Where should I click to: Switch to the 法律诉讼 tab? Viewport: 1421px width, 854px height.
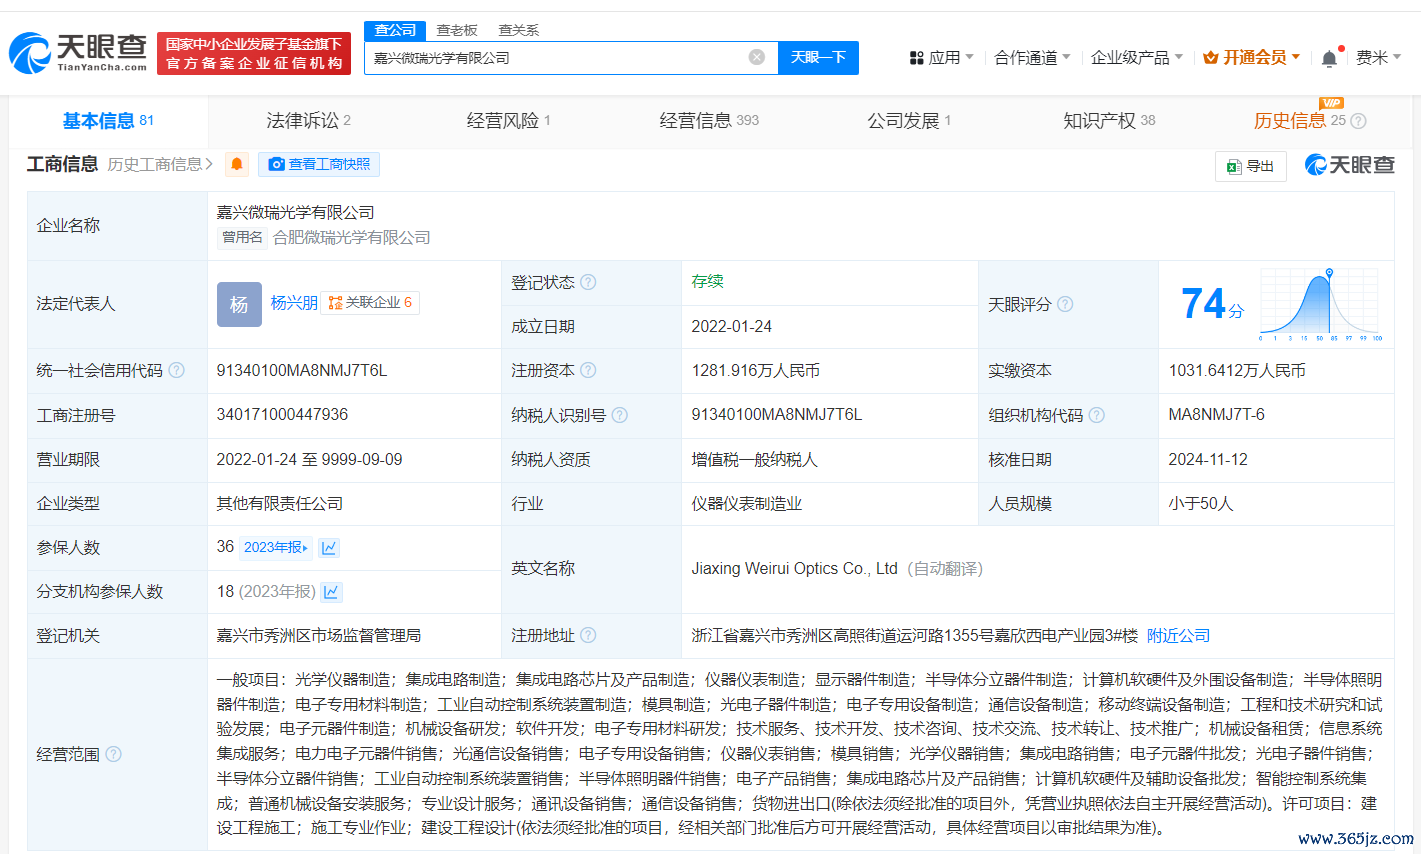(308, 121)
